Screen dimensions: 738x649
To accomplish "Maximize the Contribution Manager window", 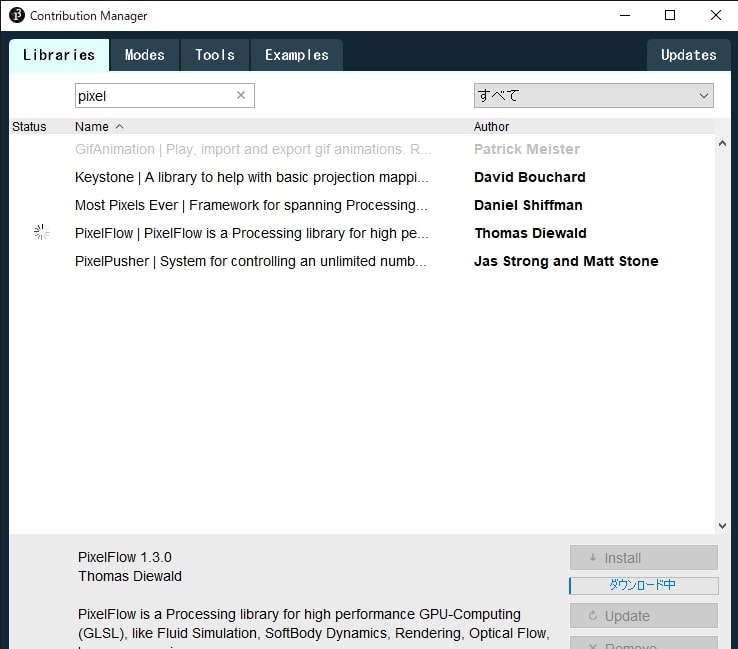I will click(x=670, y=15).
